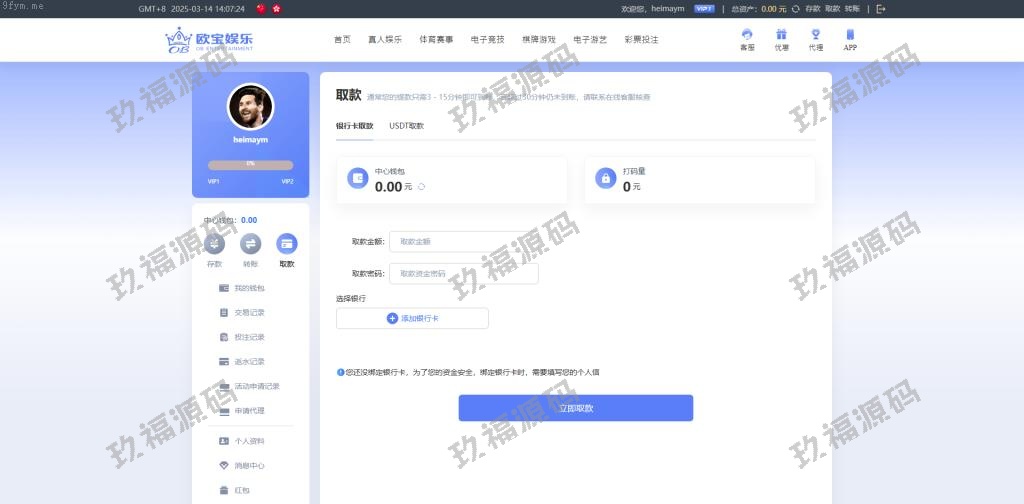Select the 银行卡取款 tab

click(x=354, y=126)
